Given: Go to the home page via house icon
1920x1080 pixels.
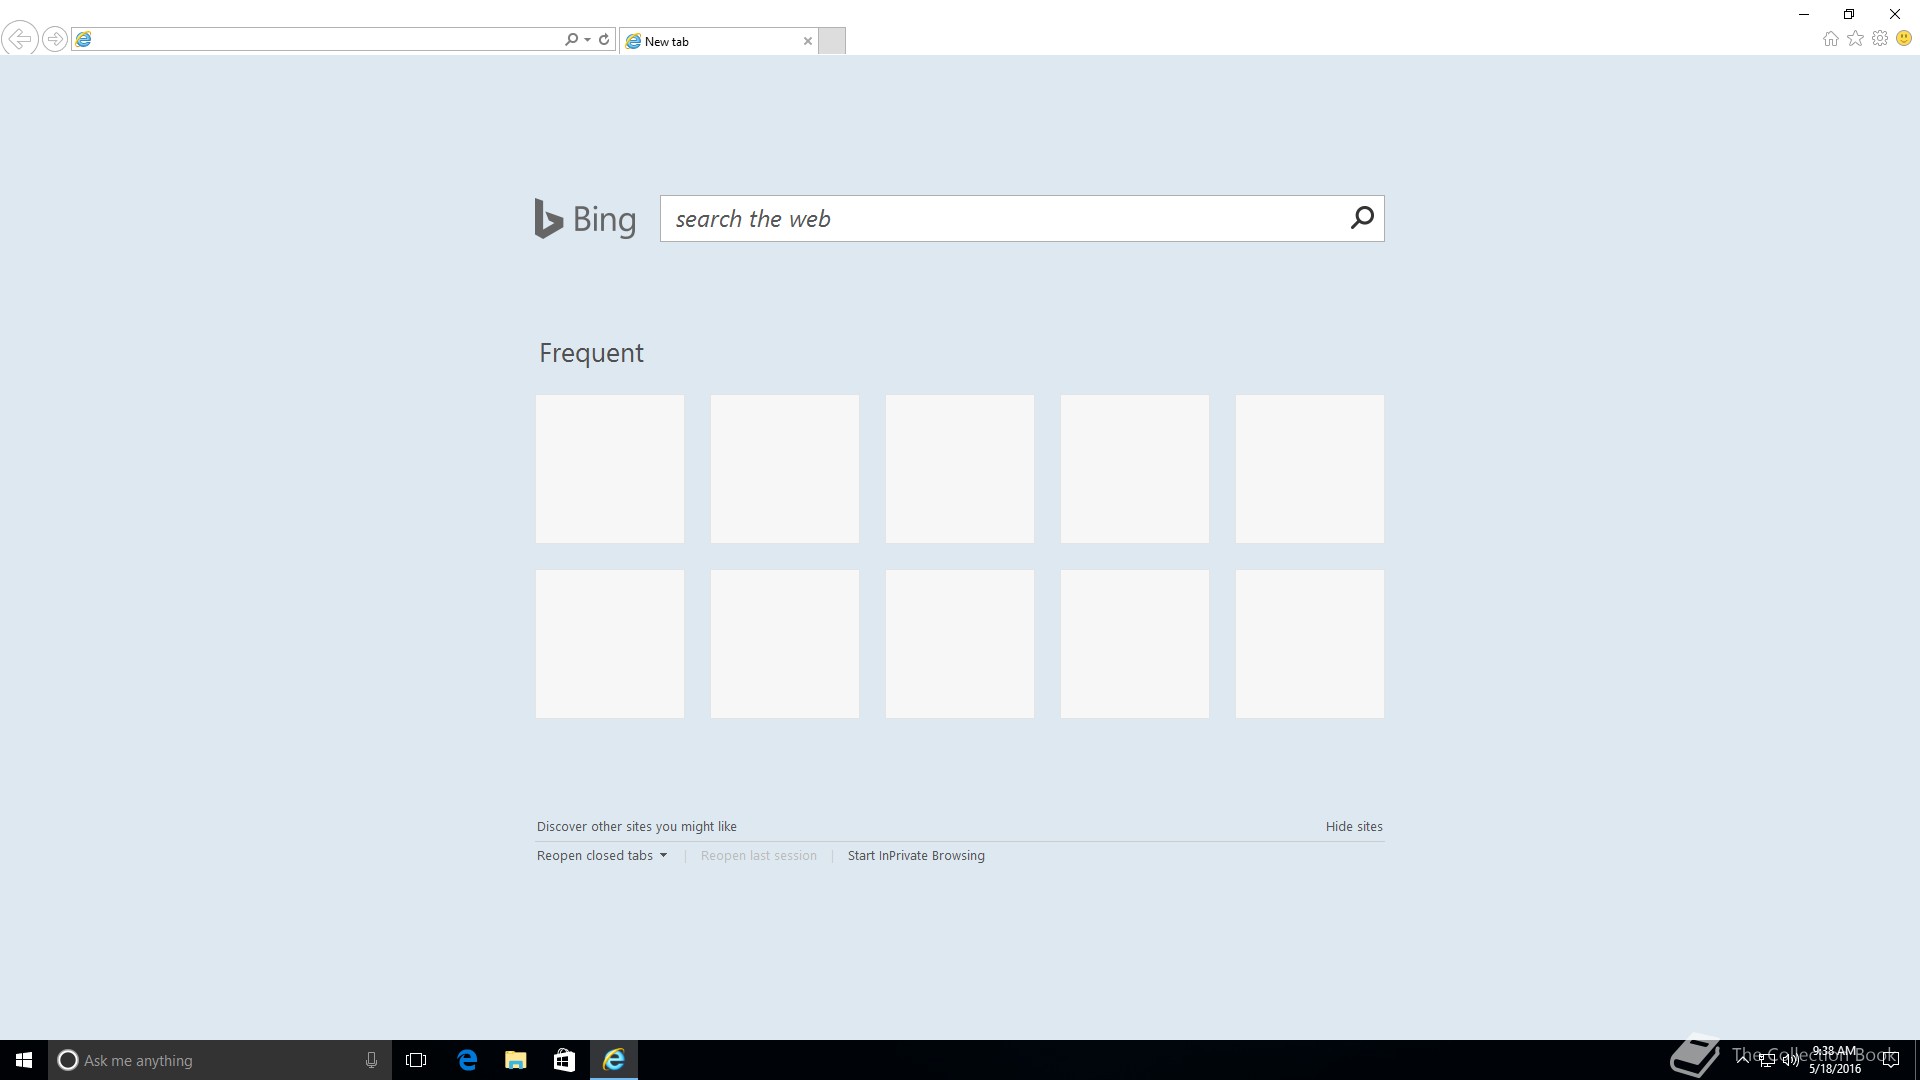Looking at the screenshot, I should click(1831, 39).
